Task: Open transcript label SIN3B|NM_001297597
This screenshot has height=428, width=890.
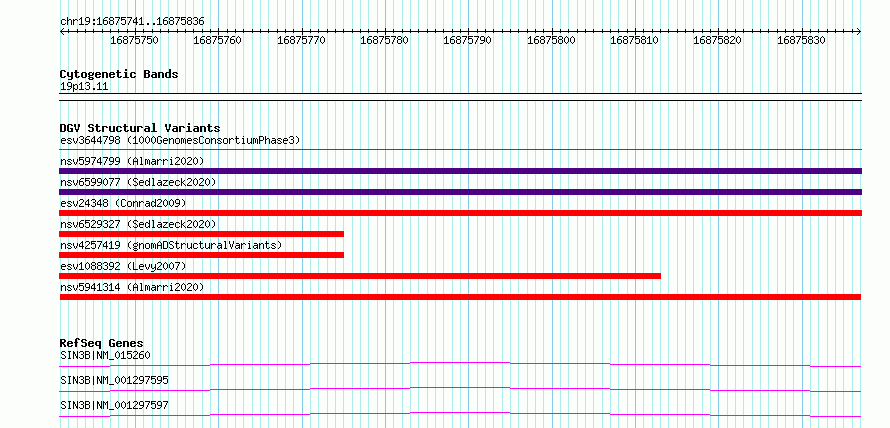Action: click(114, 405)
